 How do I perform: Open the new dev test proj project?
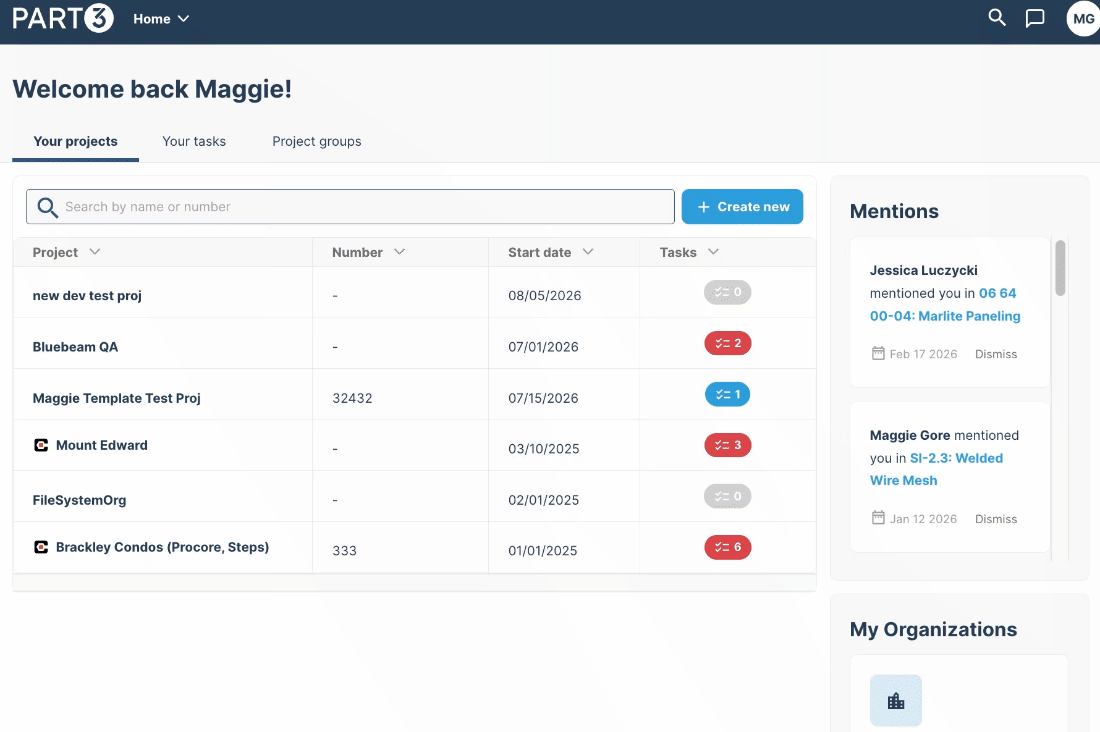coord(87,295)
